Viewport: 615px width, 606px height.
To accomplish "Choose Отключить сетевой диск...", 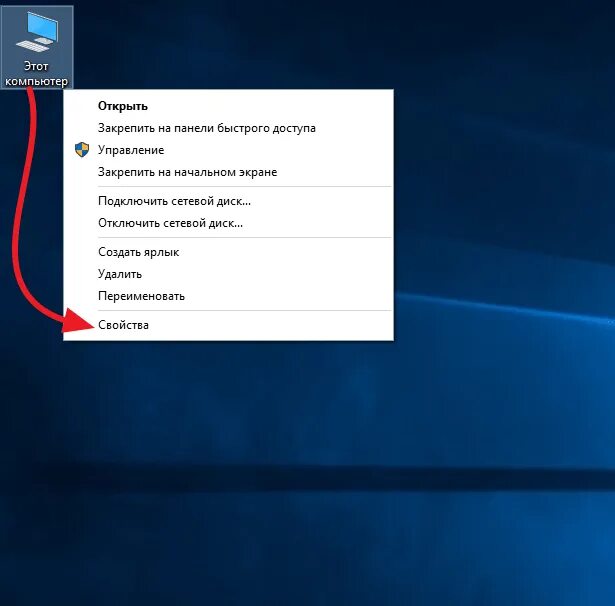I will [x=228, y=223].
